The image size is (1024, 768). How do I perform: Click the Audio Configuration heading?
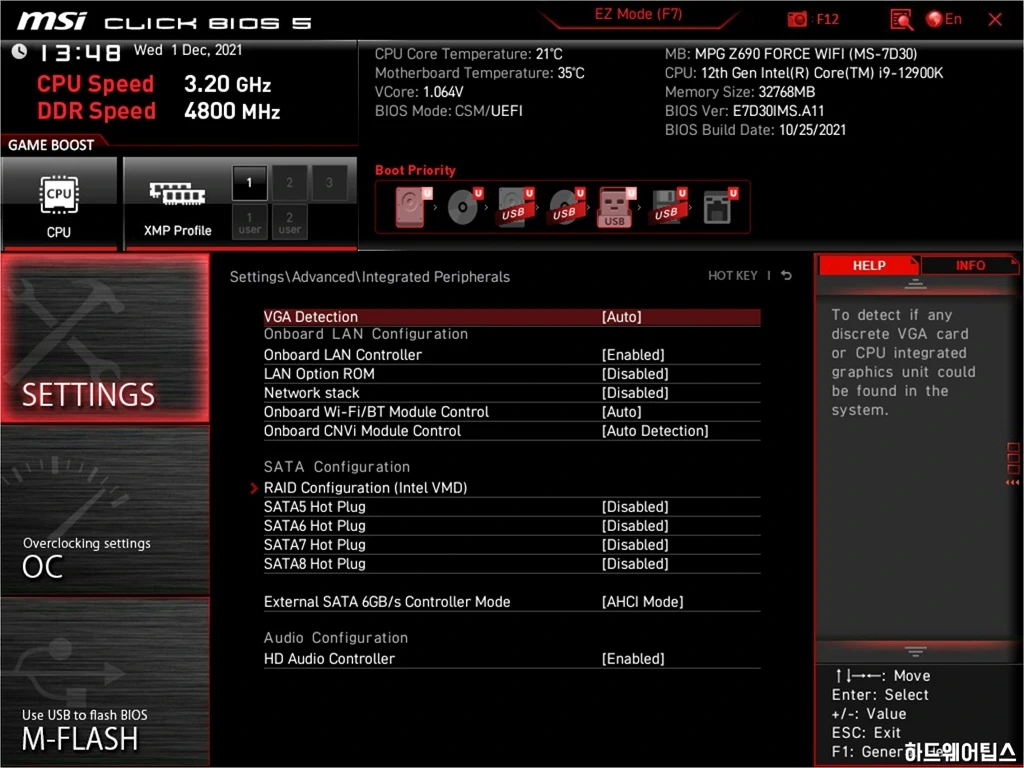(336, 638)
